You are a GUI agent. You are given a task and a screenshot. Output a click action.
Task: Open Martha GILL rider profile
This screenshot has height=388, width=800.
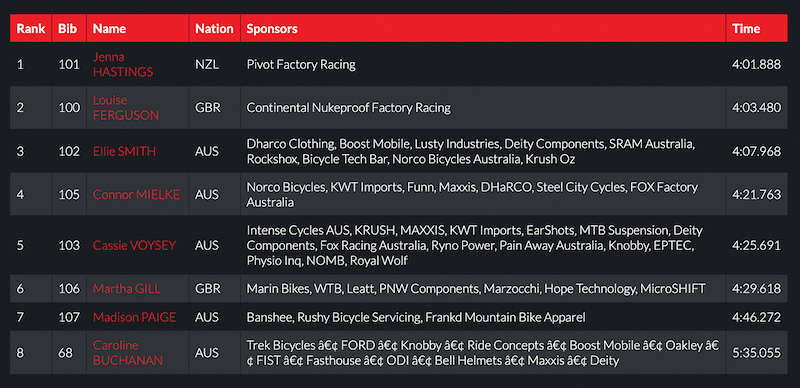pos(127,289)
